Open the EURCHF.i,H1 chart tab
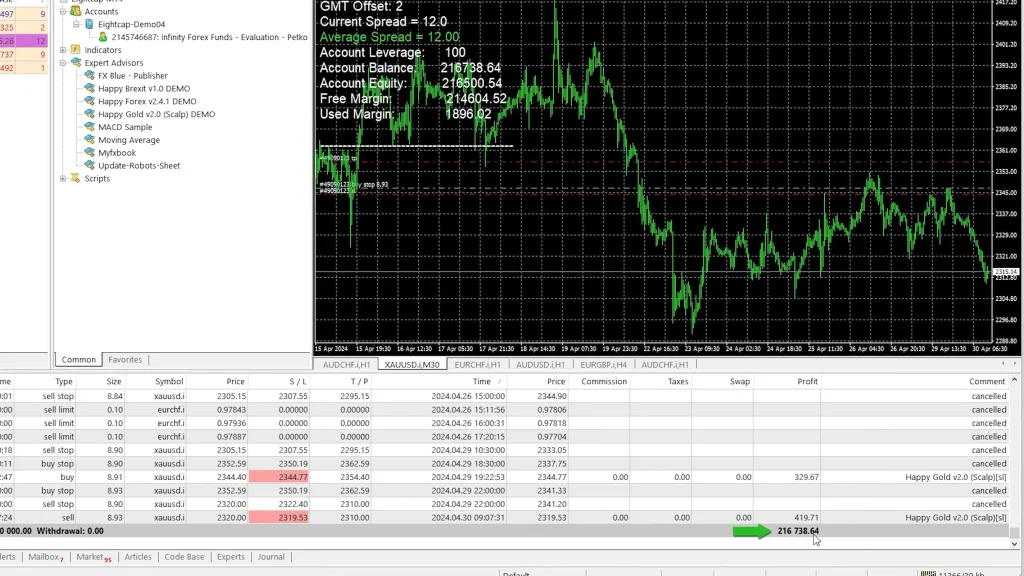Viewport: 1024px width, 576px height. [476, 365]
